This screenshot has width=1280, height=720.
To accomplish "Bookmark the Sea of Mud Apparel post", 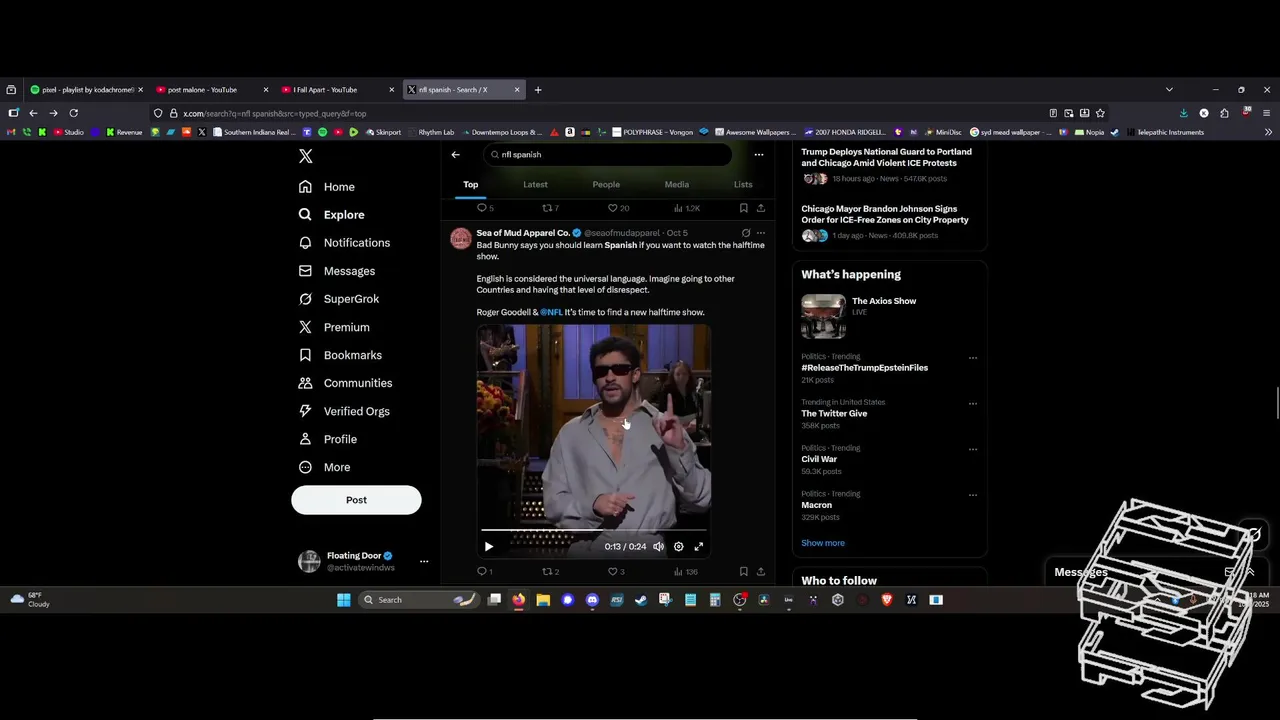I will [x=743, y=572].
